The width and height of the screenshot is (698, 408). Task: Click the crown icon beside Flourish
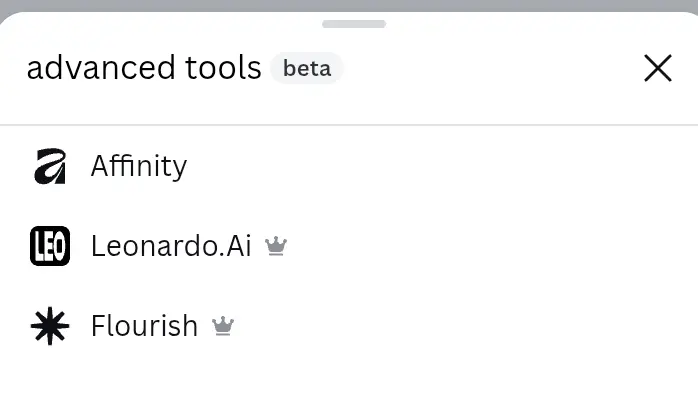223,326
